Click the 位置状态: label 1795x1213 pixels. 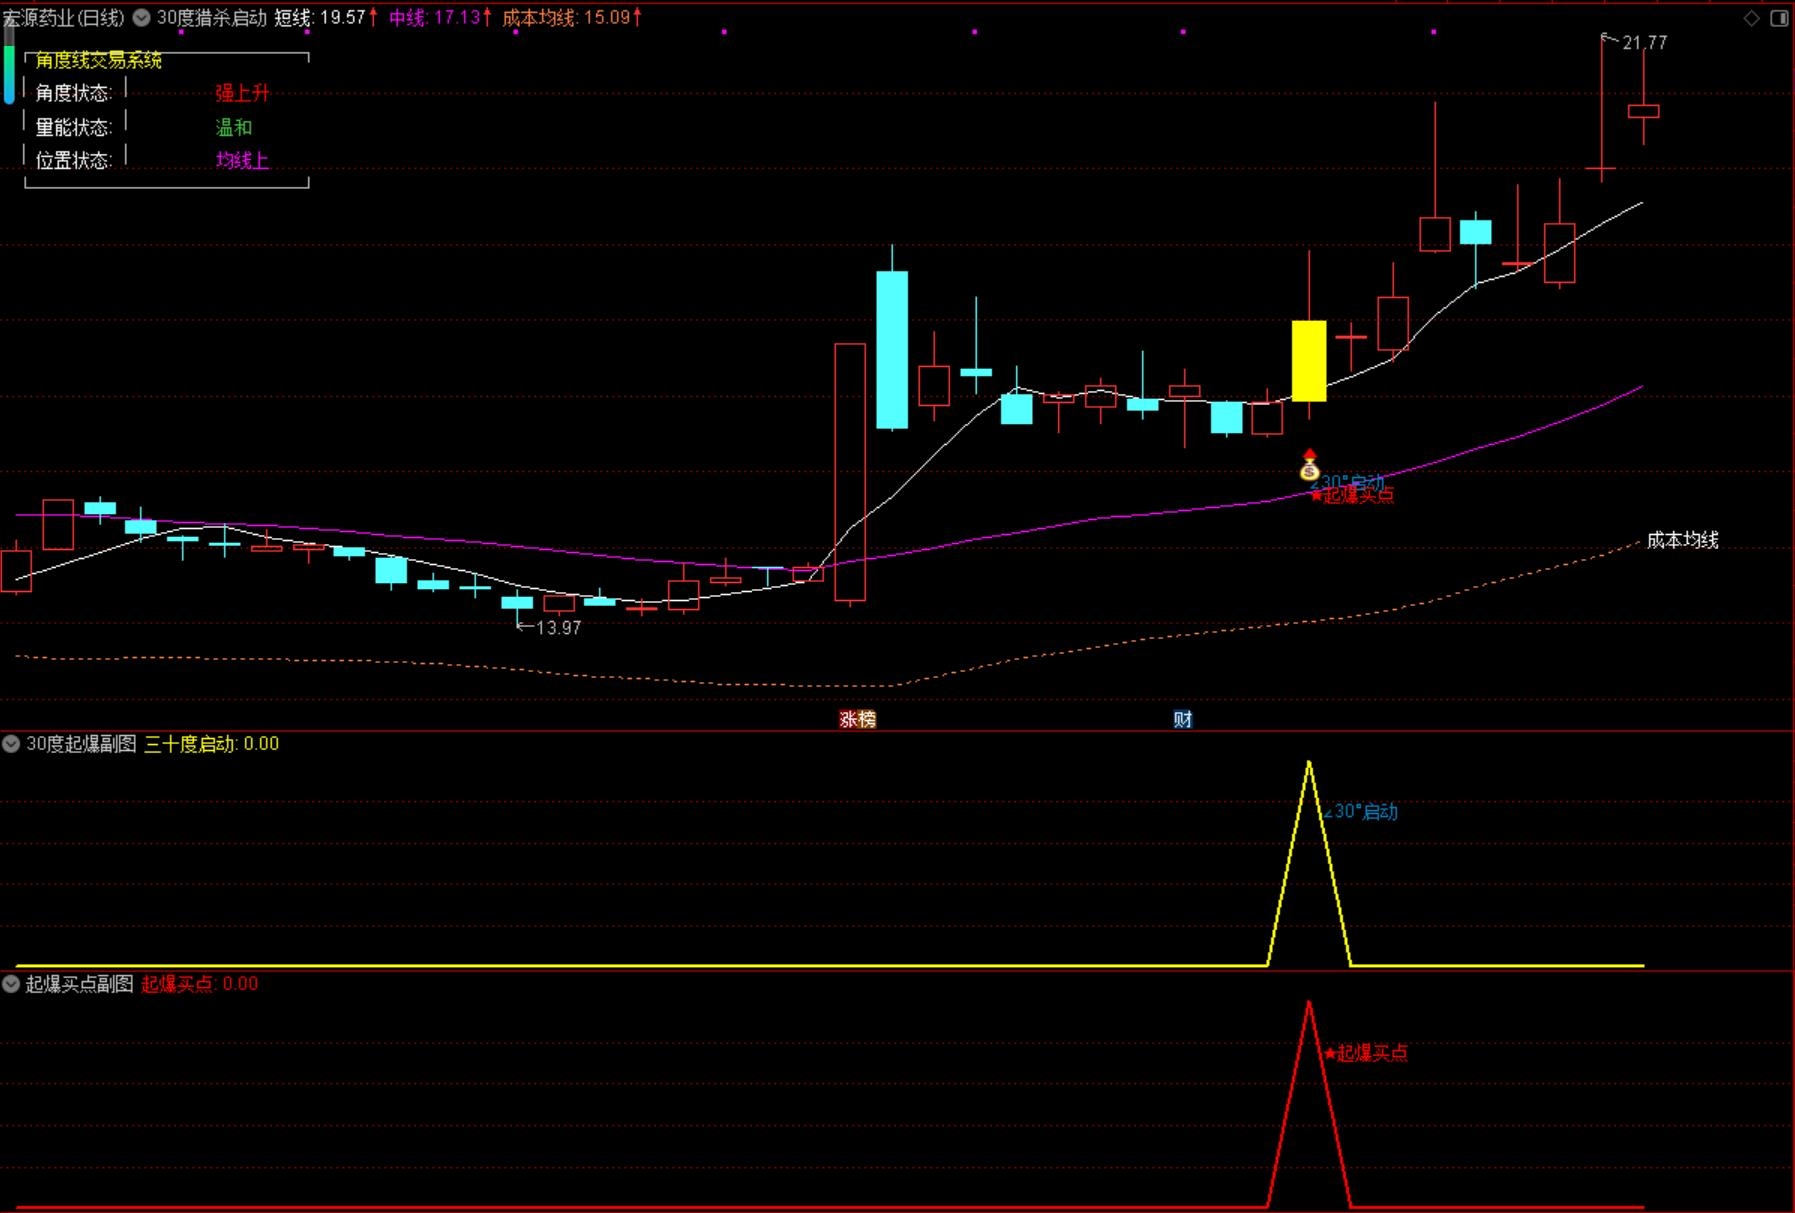point(74,160)
